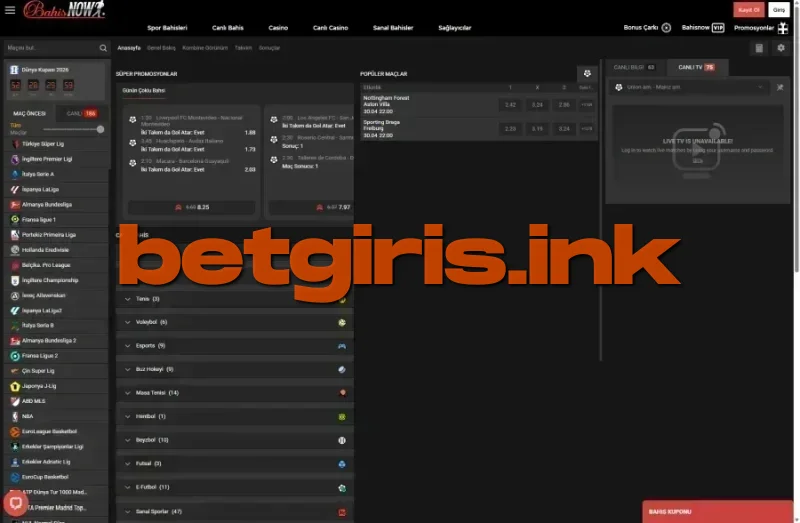This screenshot has height=523, width=800.
Task: Open settings gear icon near calculator
Action: pyautogui.click(x=781, y=48)
